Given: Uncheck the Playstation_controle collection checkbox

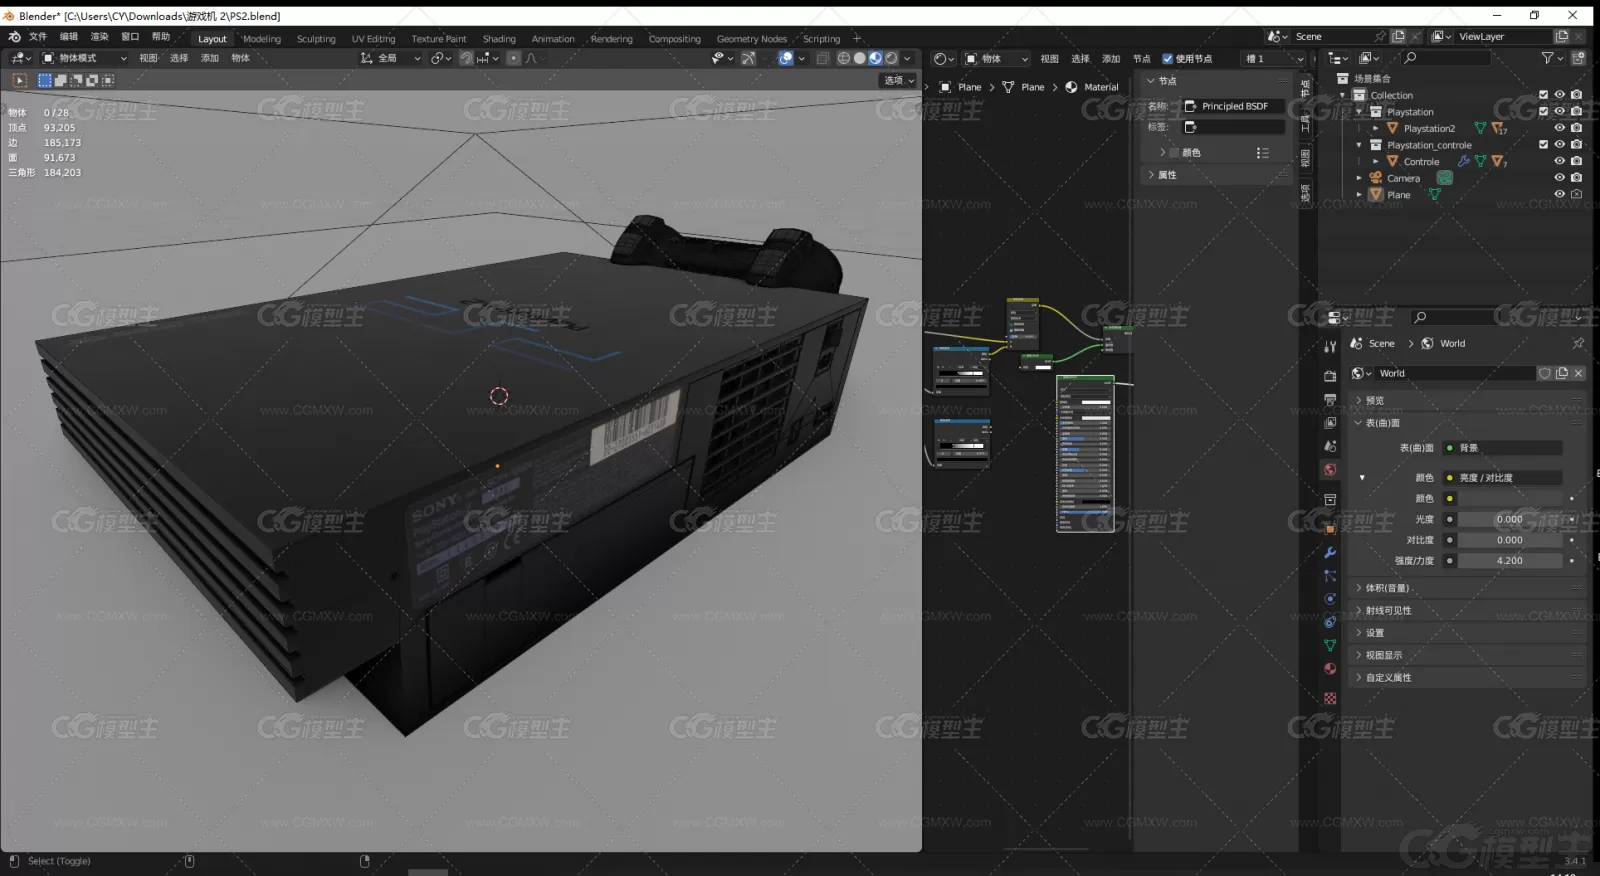Looking at the screenshot, I should click(x=1543, y=144).
